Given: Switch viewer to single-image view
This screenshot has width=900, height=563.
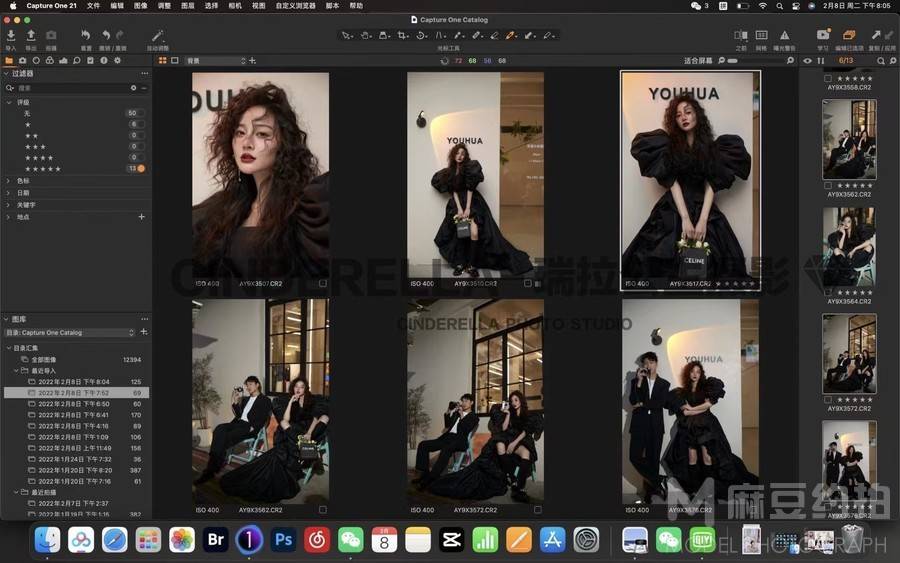Looking at the screenshot, I should pos(174,60).
